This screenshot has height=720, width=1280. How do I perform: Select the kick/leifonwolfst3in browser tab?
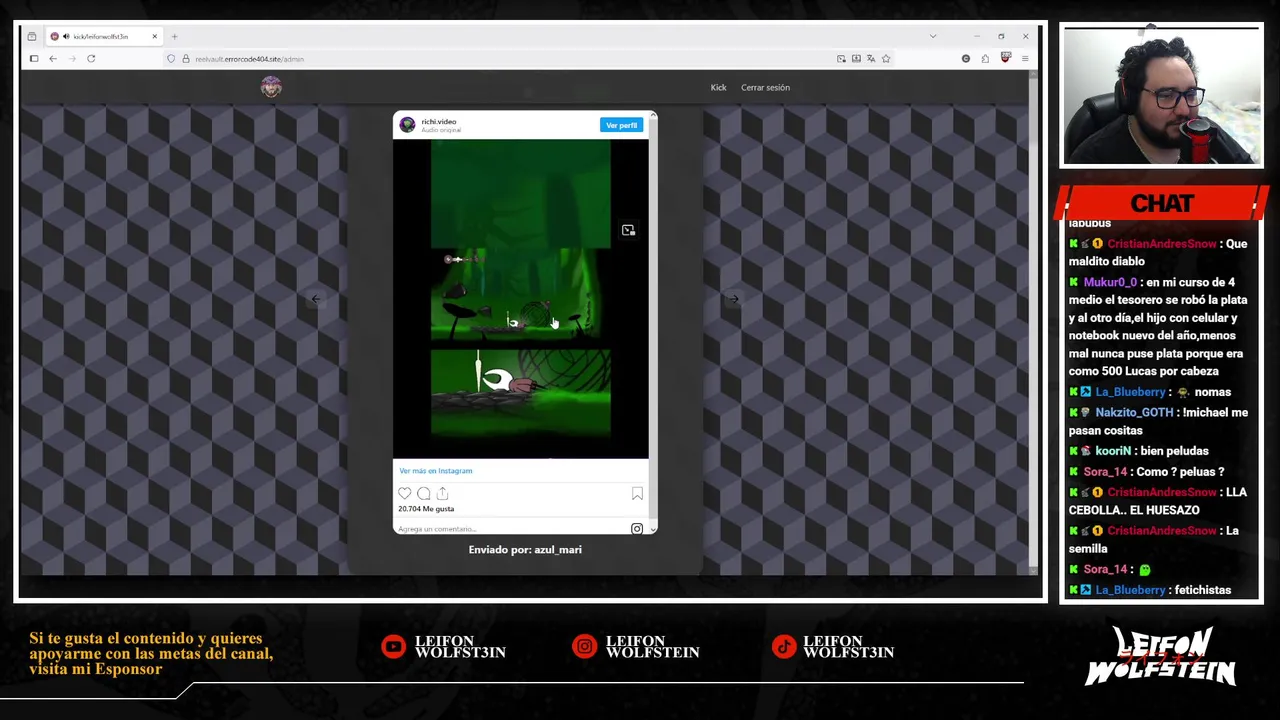[x=104, y=37]
